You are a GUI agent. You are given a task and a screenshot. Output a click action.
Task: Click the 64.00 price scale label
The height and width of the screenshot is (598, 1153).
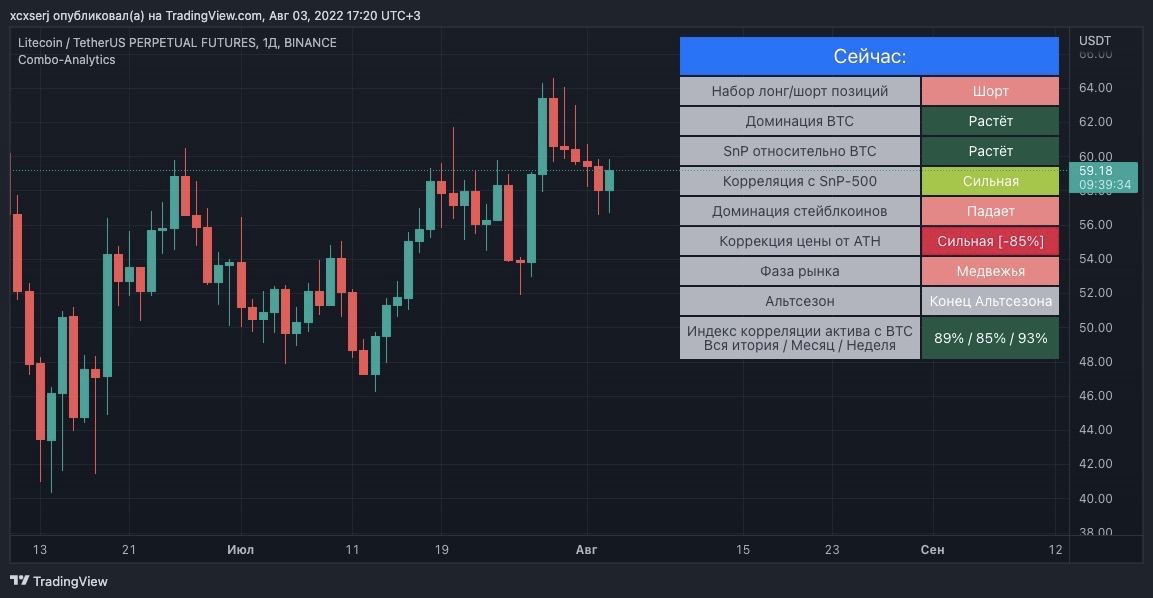point(1096,88)
